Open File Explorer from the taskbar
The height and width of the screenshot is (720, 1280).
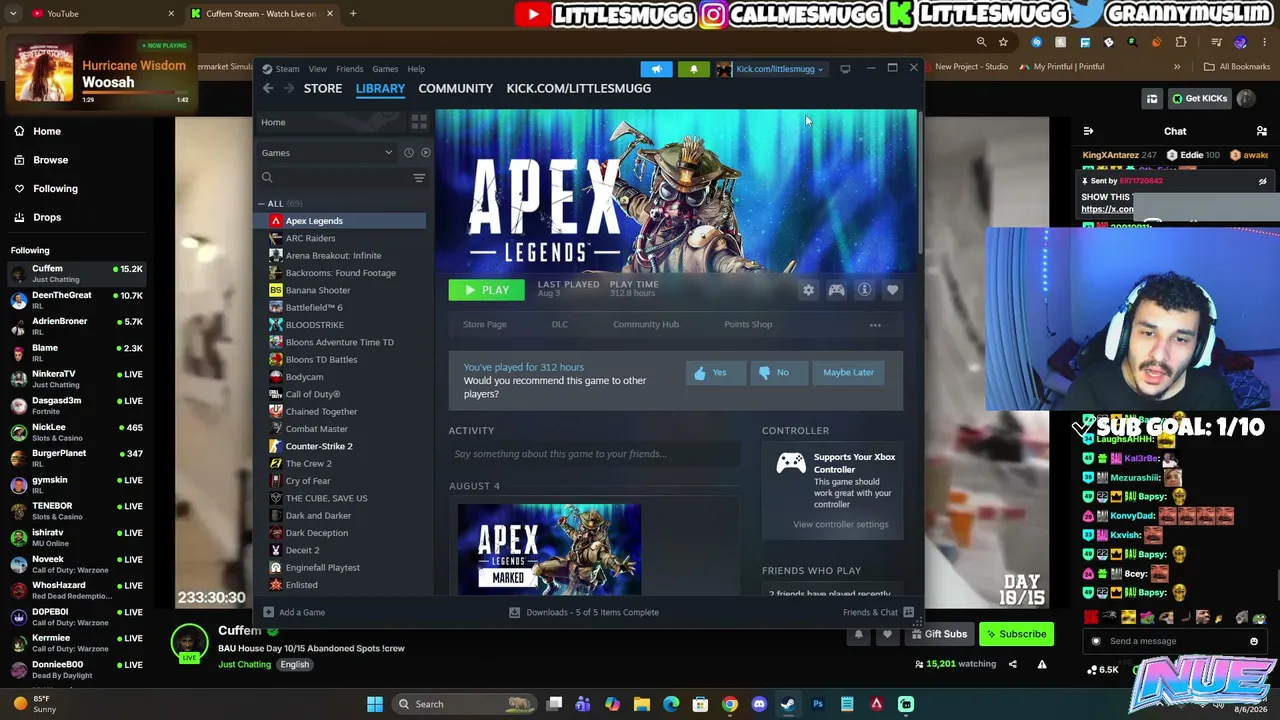tap(642, 704)
